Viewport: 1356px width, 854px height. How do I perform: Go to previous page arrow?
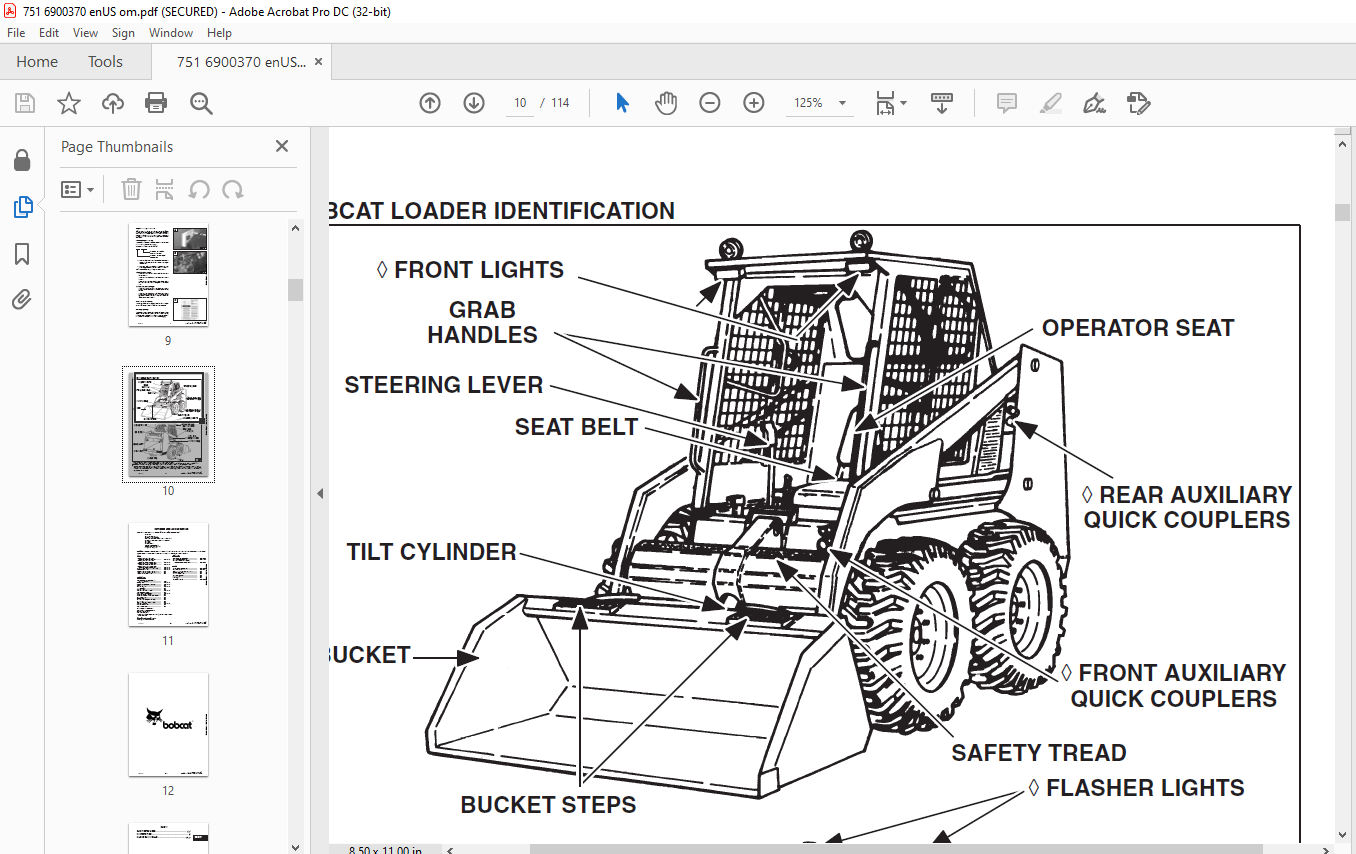(x=430, y=103)
